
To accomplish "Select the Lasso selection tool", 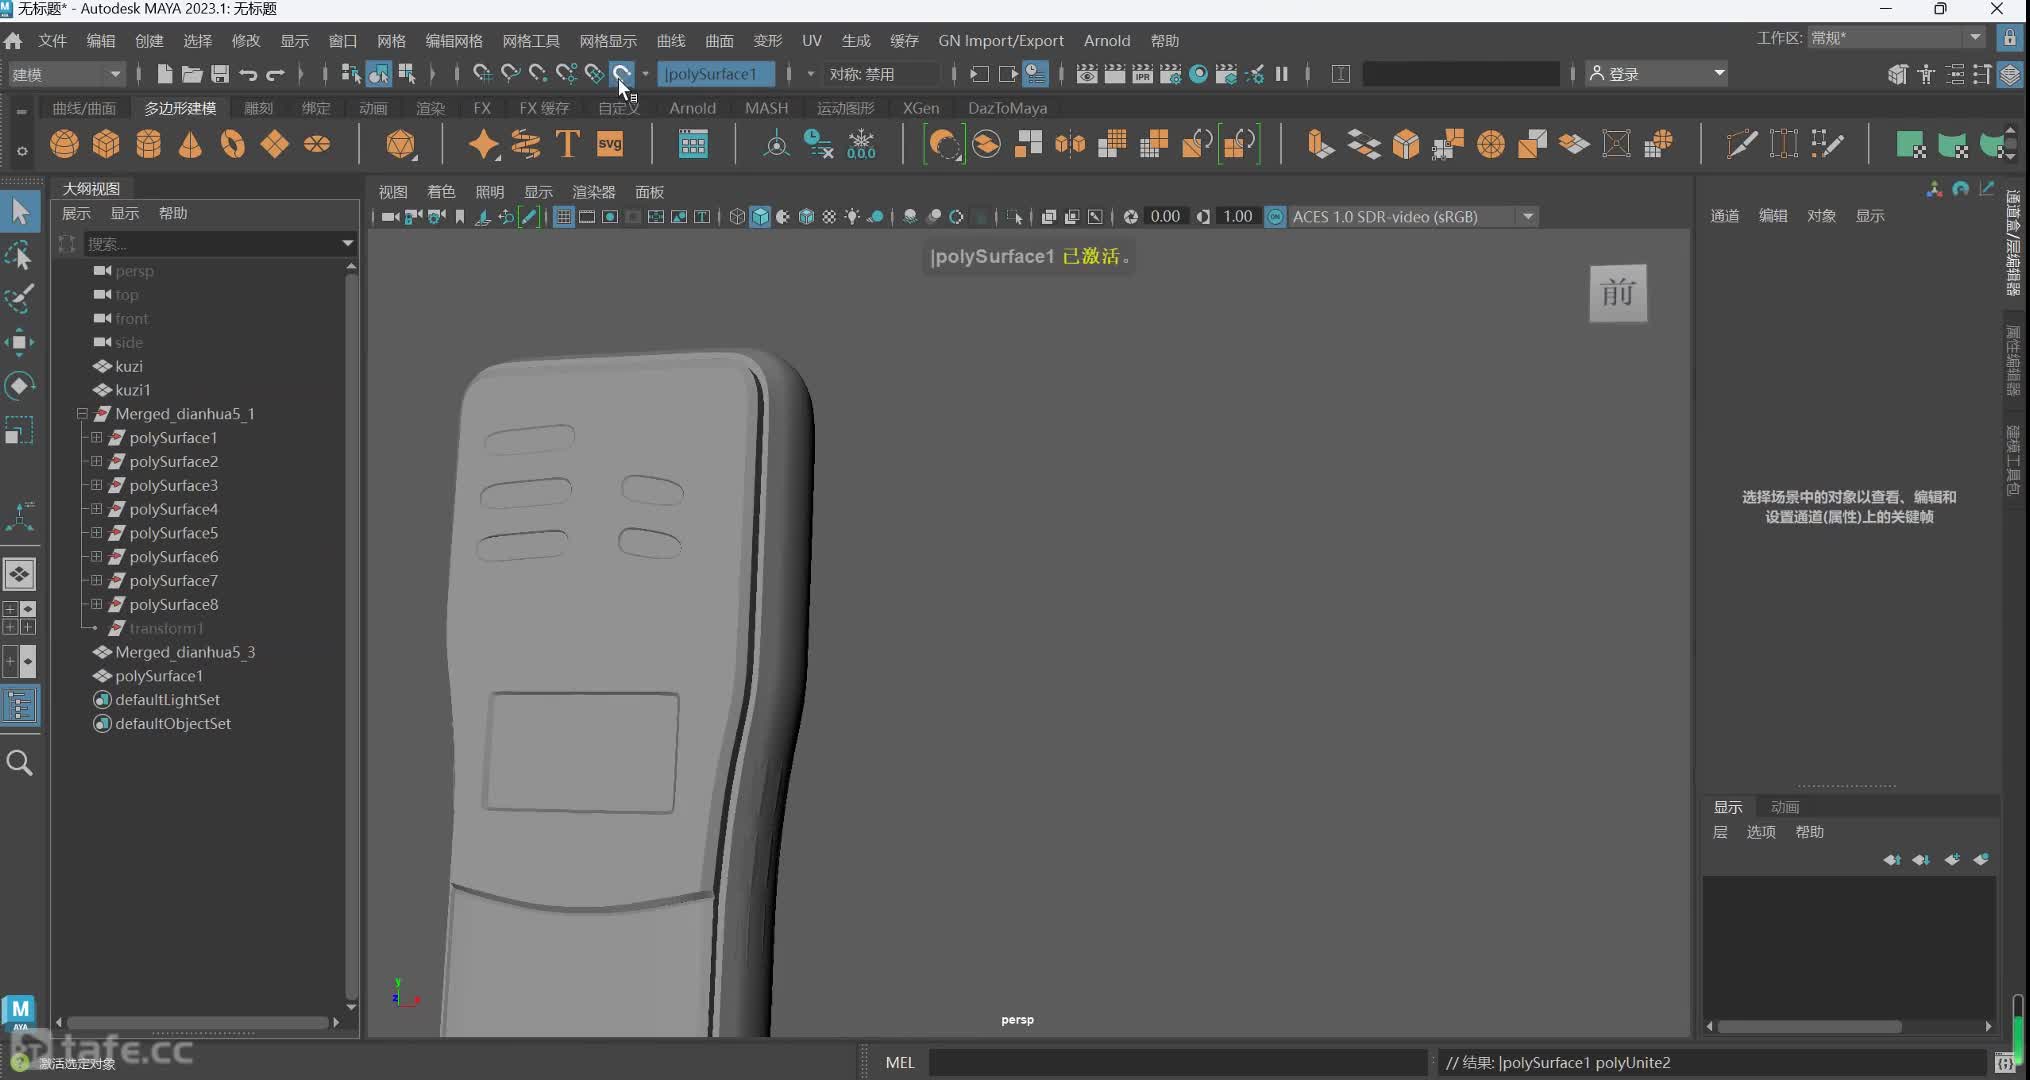I will [x=19, y=256].
